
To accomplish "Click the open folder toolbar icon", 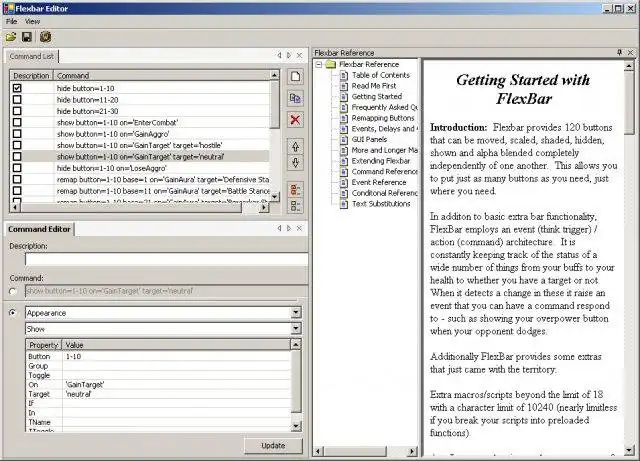I will click(11, 37).
